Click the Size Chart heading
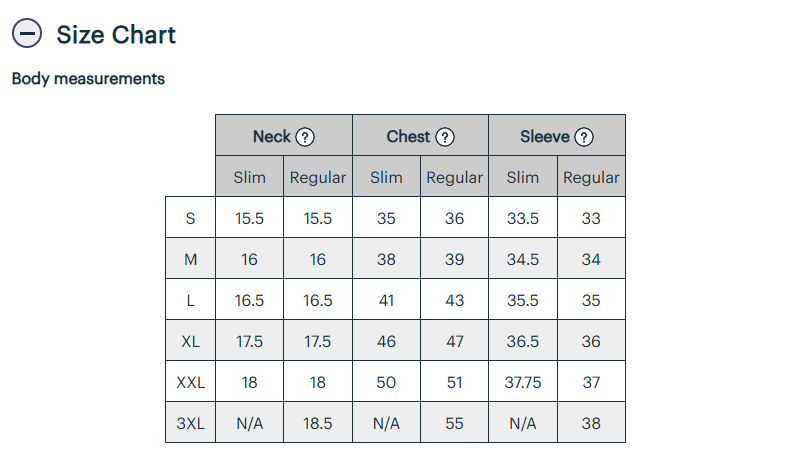Image resolution: width=798 pixels, height=468 pixels. [x=116, y=35]
